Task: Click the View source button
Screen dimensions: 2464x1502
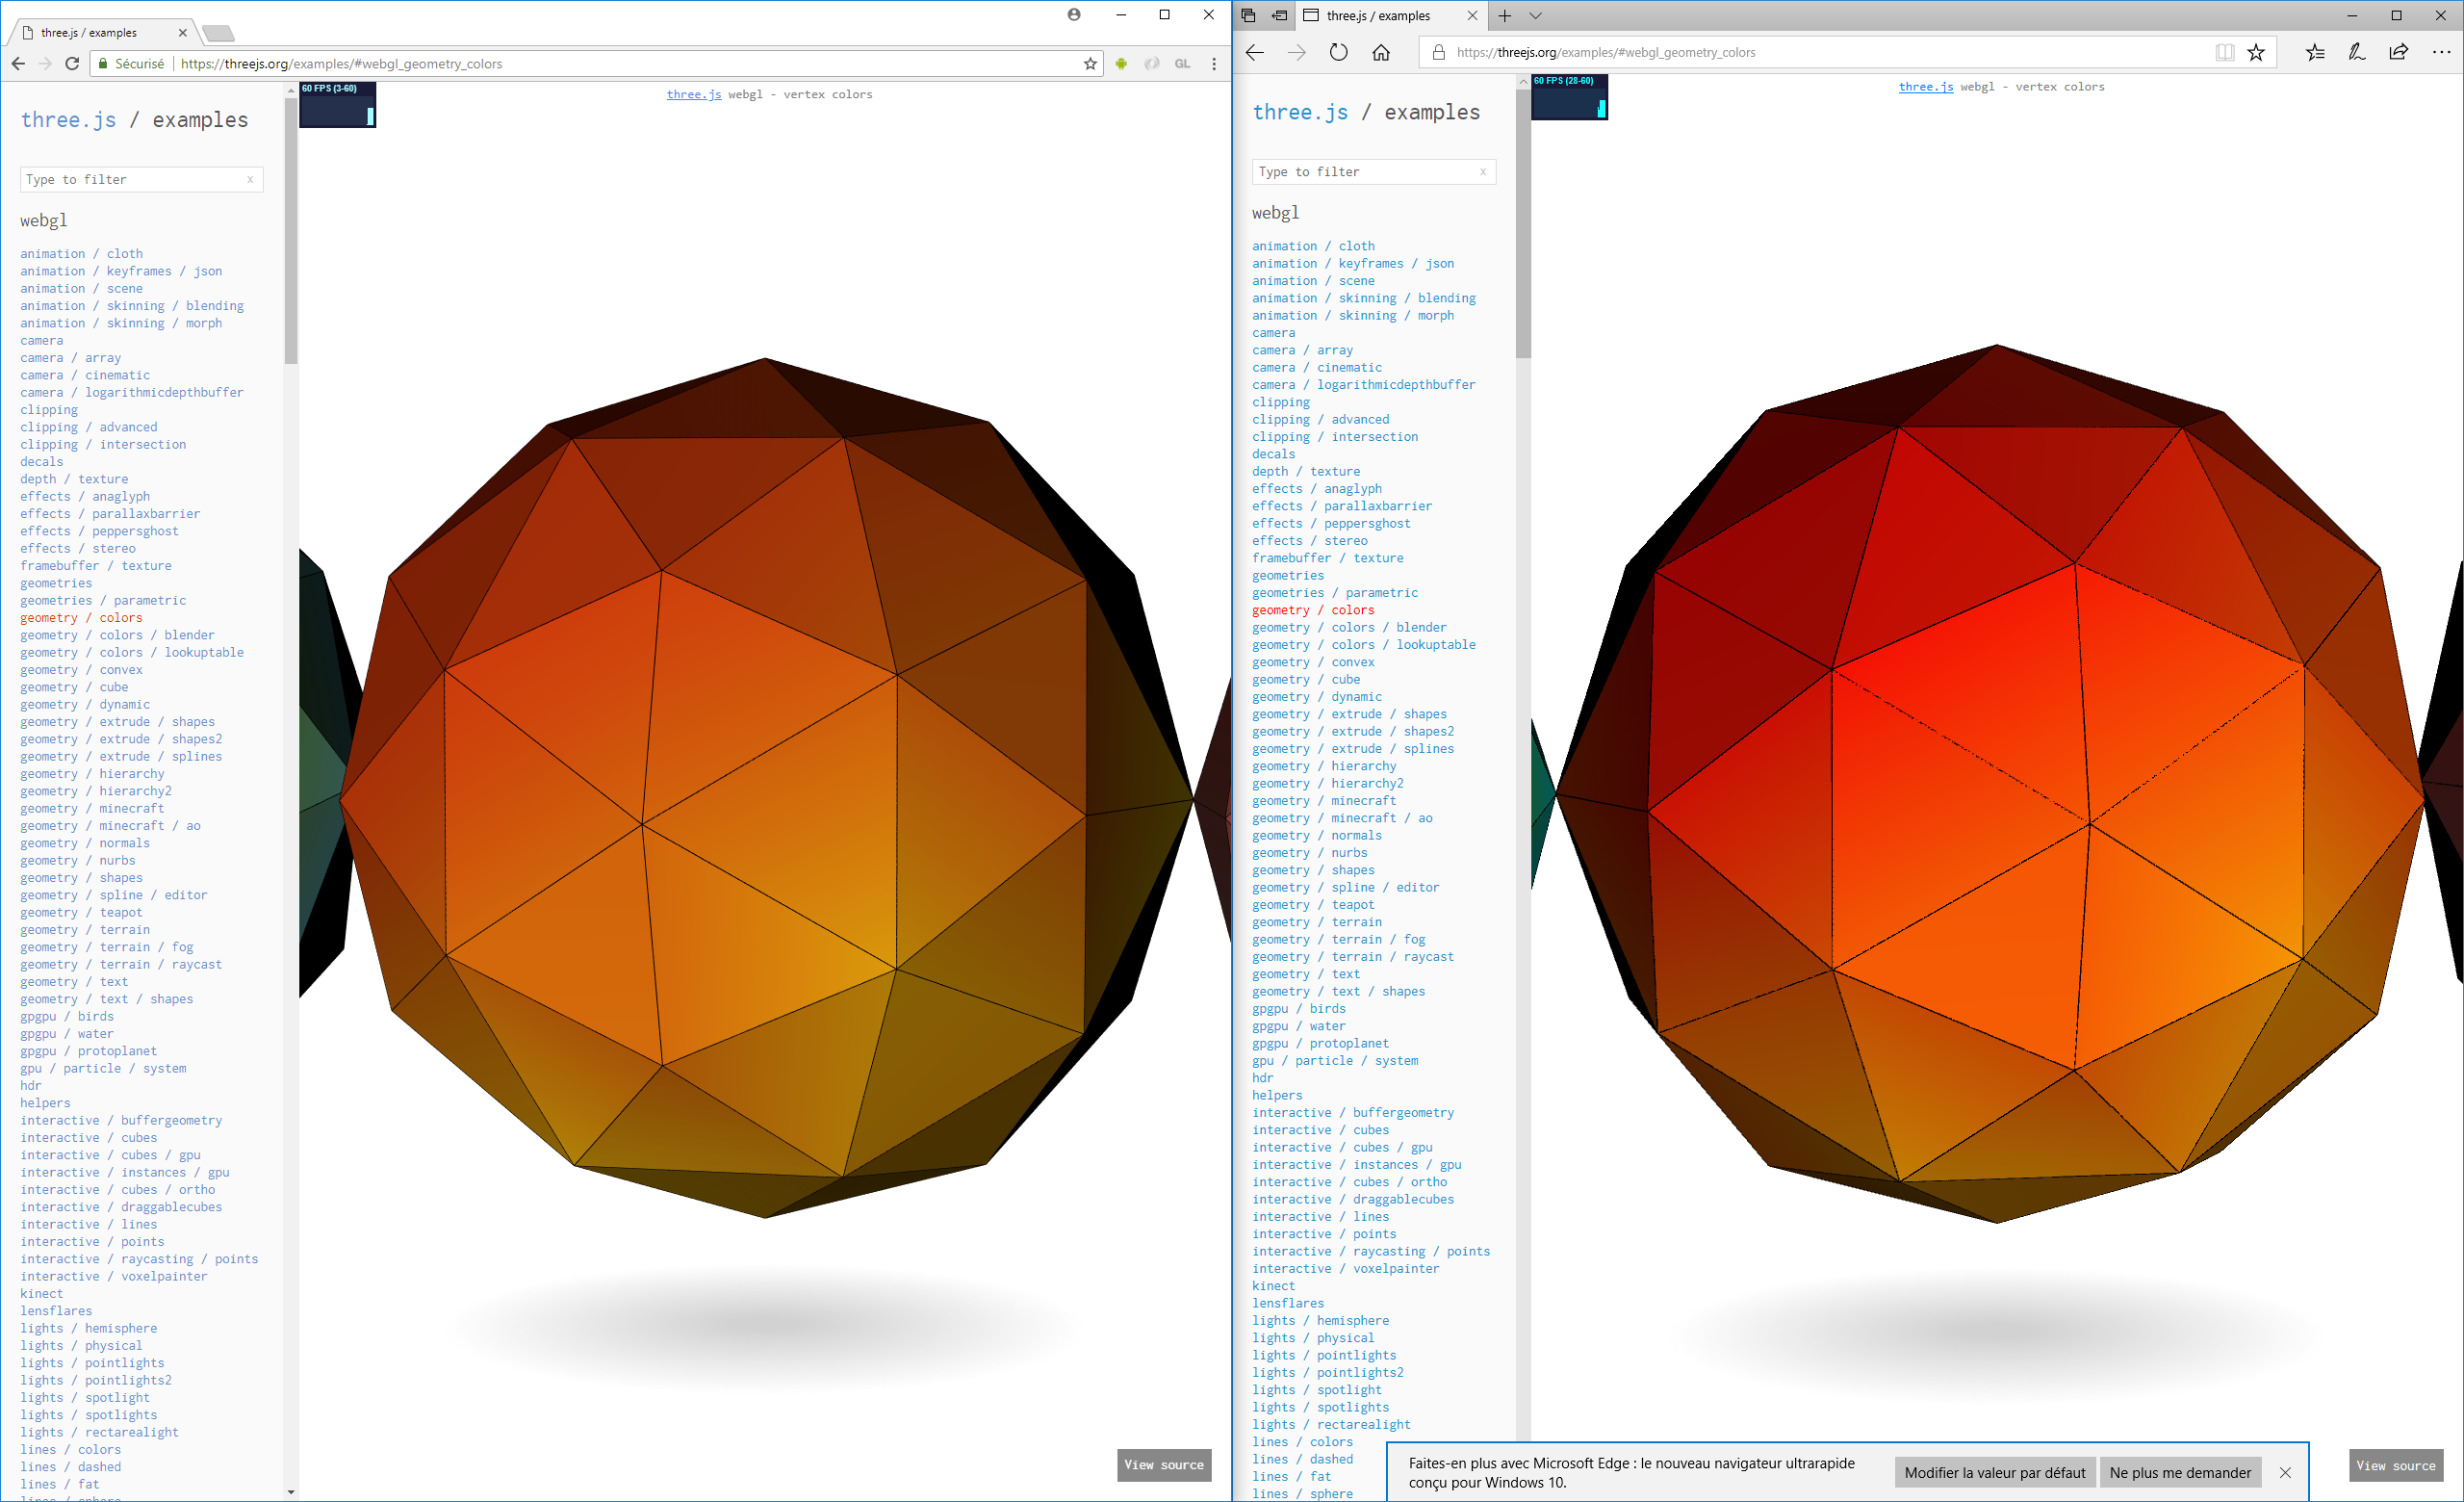Action: 1163,1465
